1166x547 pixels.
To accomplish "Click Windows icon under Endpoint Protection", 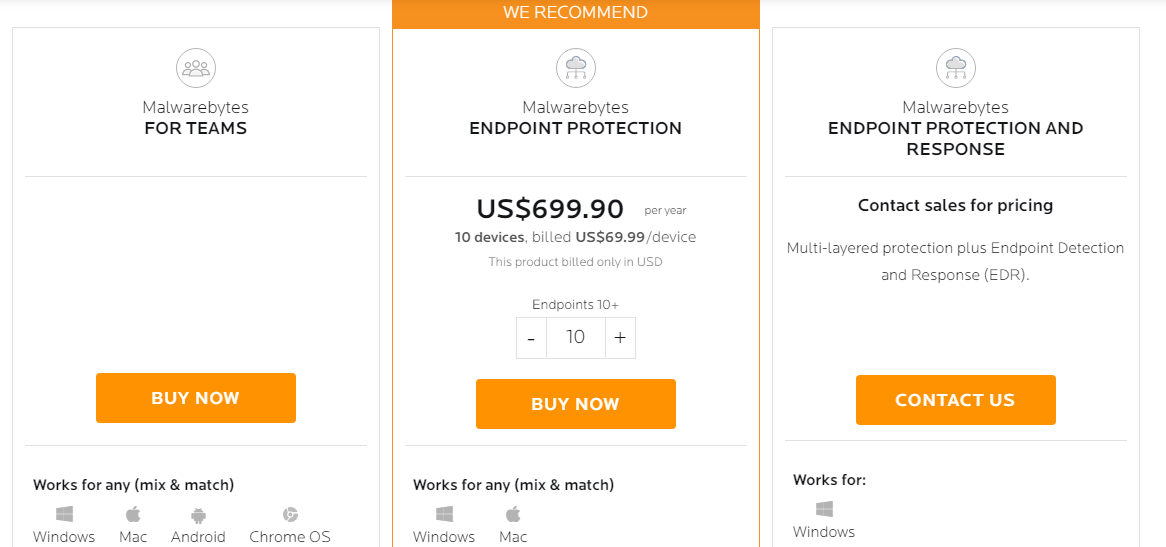I will 444,514.
